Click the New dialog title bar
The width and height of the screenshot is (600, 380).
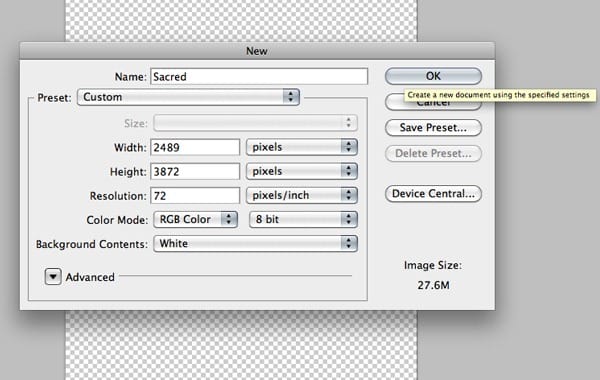point(257,51)
